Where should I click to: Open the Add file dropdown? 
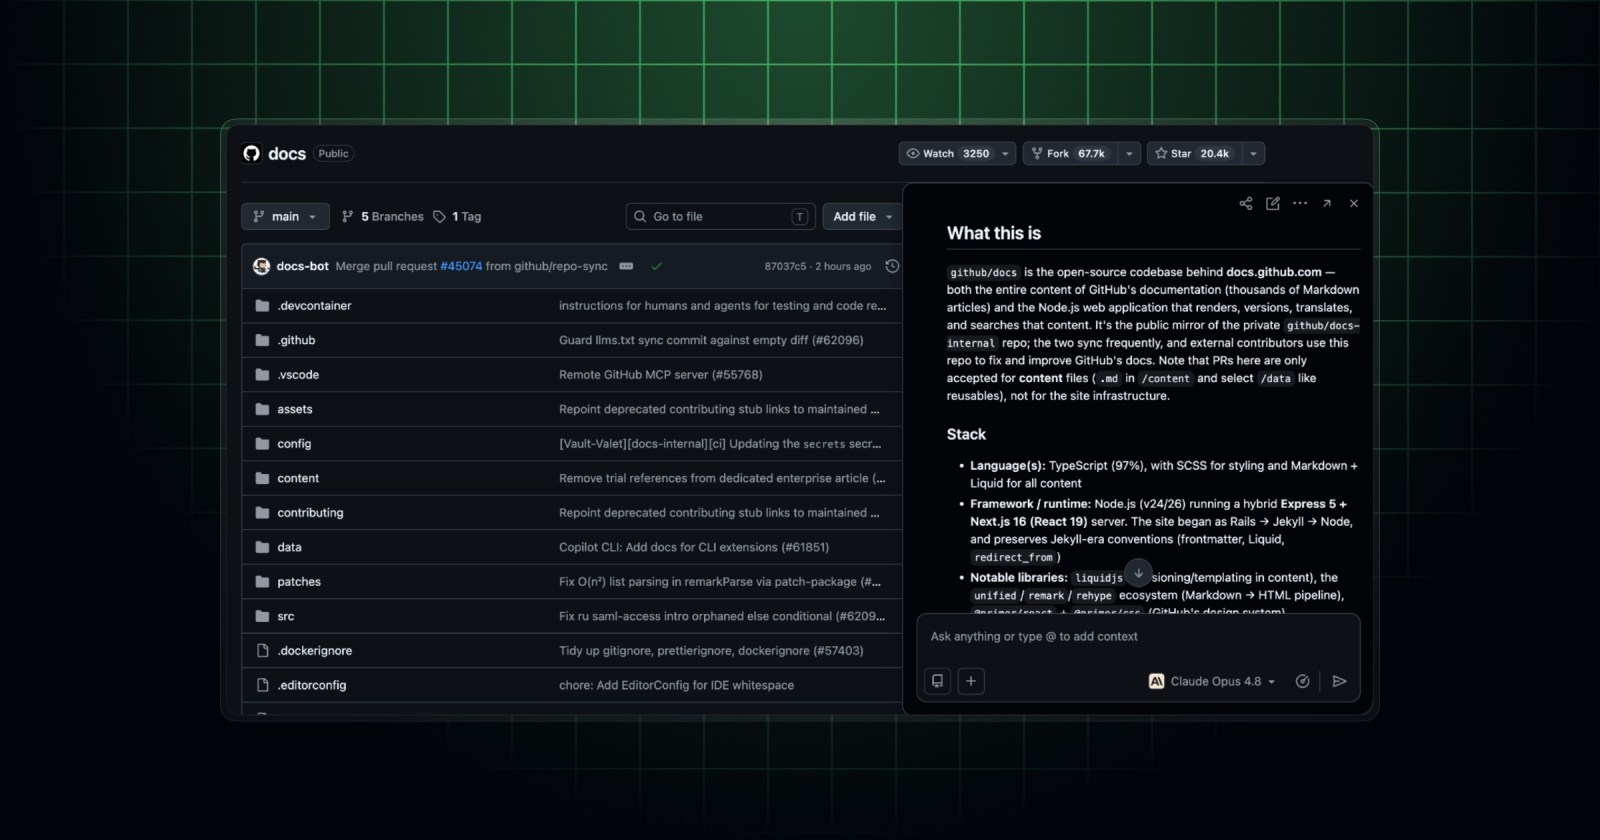862,216
